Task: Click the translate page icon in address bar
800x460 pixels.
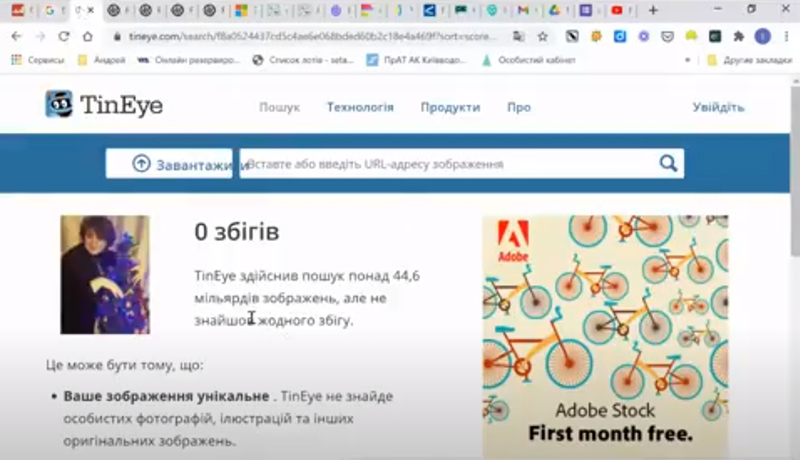Action: click(519, 36)
